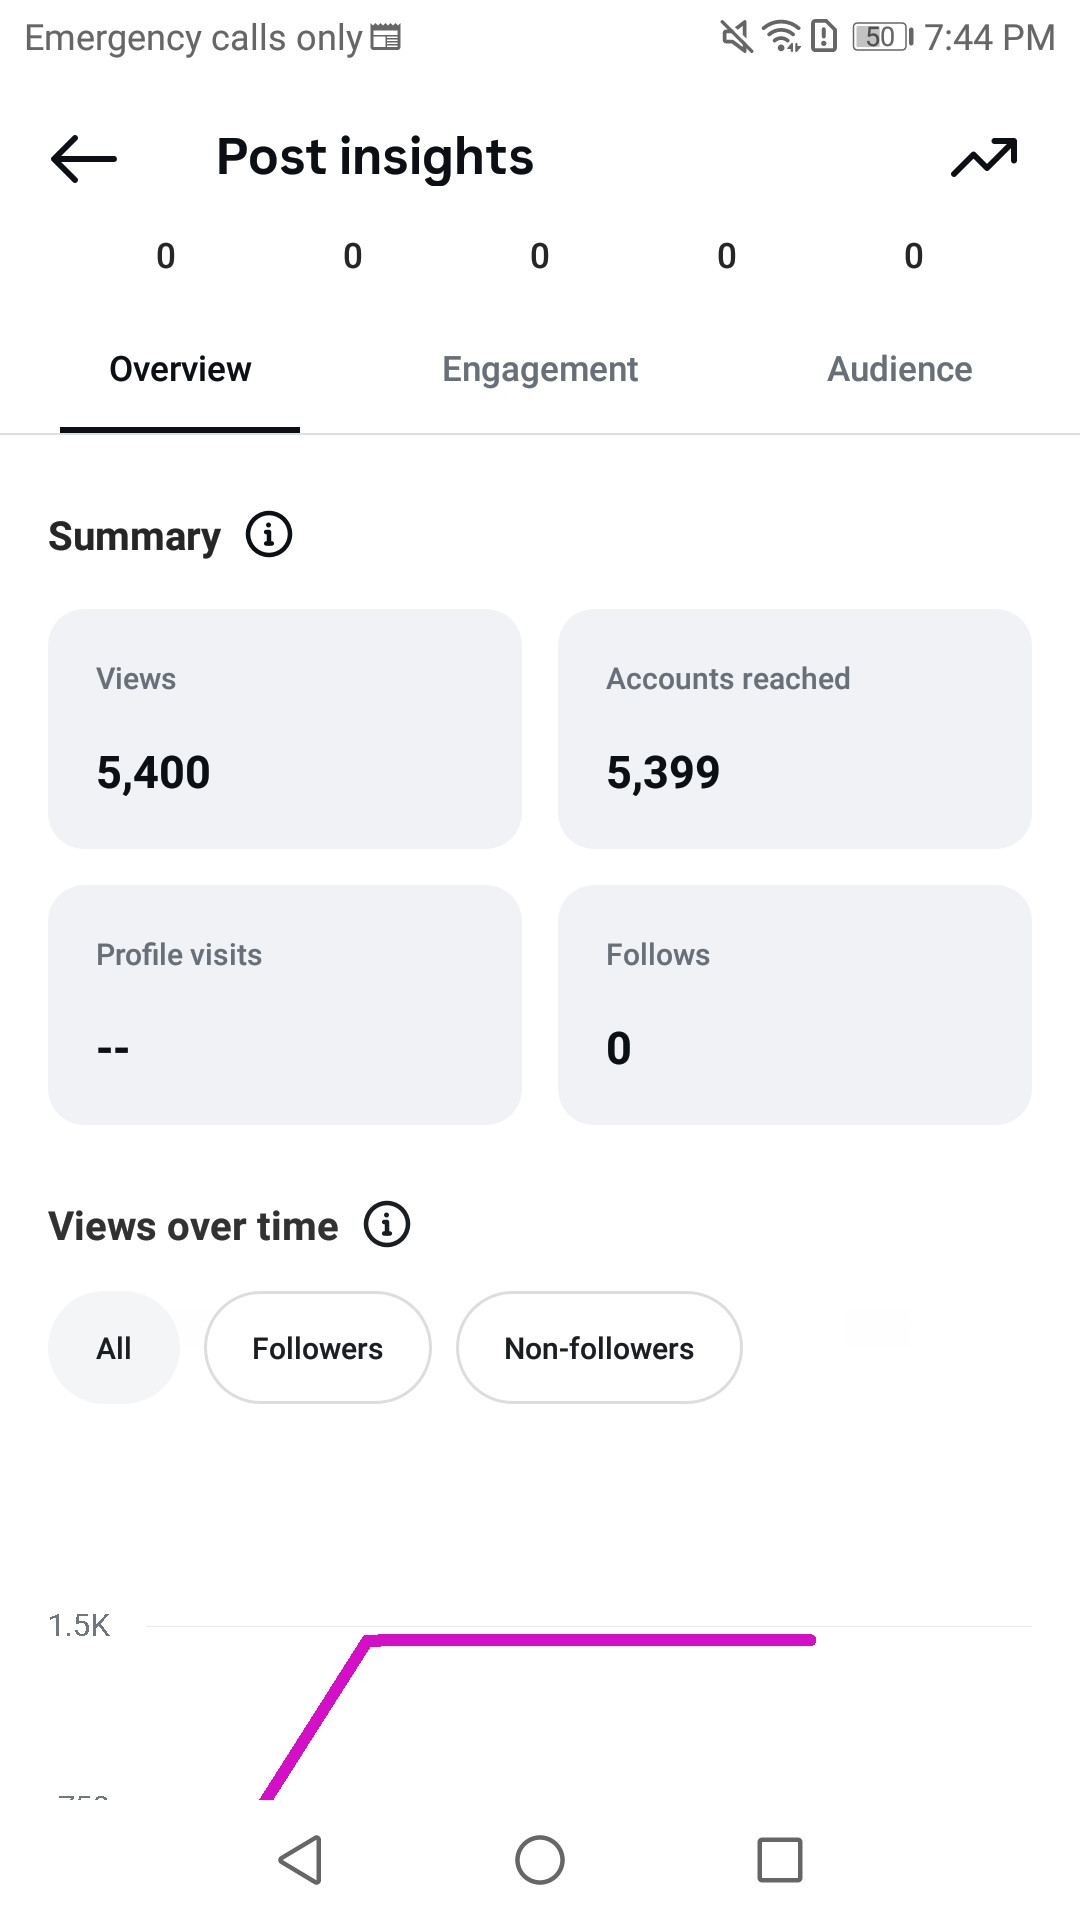This screenshot has width=1080, height=1920.
Task: Tap the Follows card
Action: point(795,1005)
